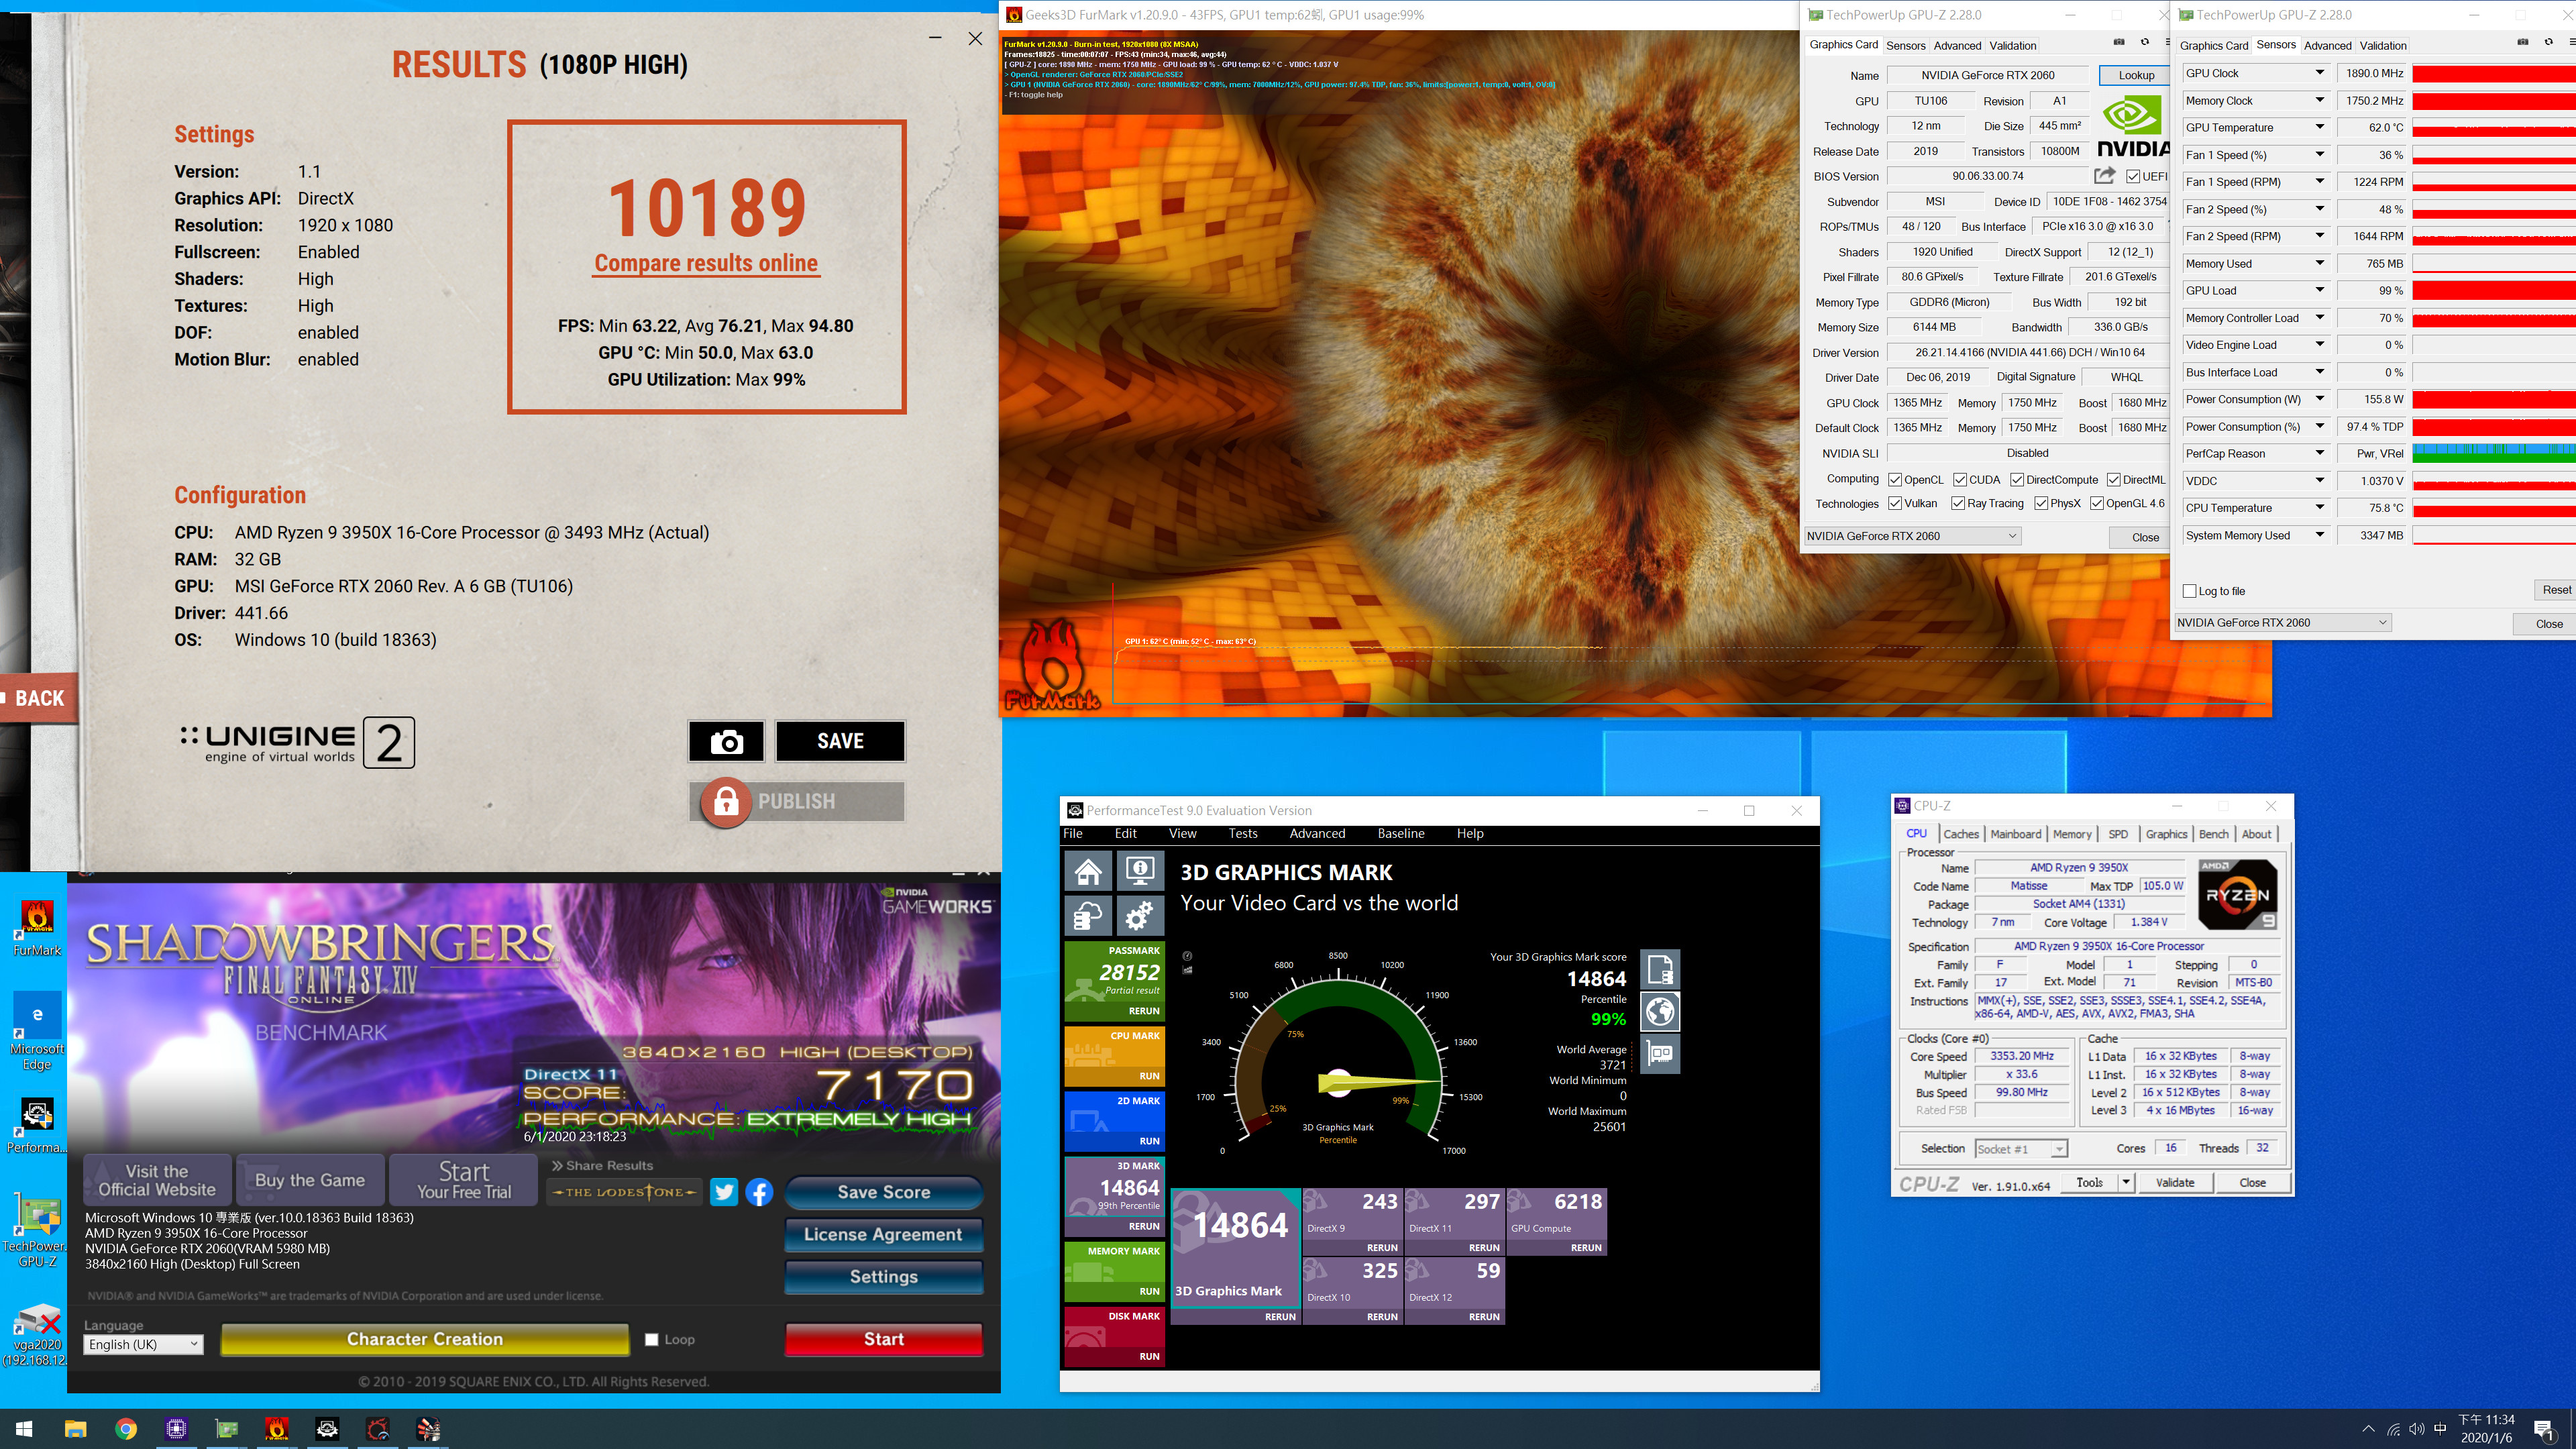Open the FurMark icon in the taskbar
The image size is (2576, 1449).
[x=277, y=1429]
